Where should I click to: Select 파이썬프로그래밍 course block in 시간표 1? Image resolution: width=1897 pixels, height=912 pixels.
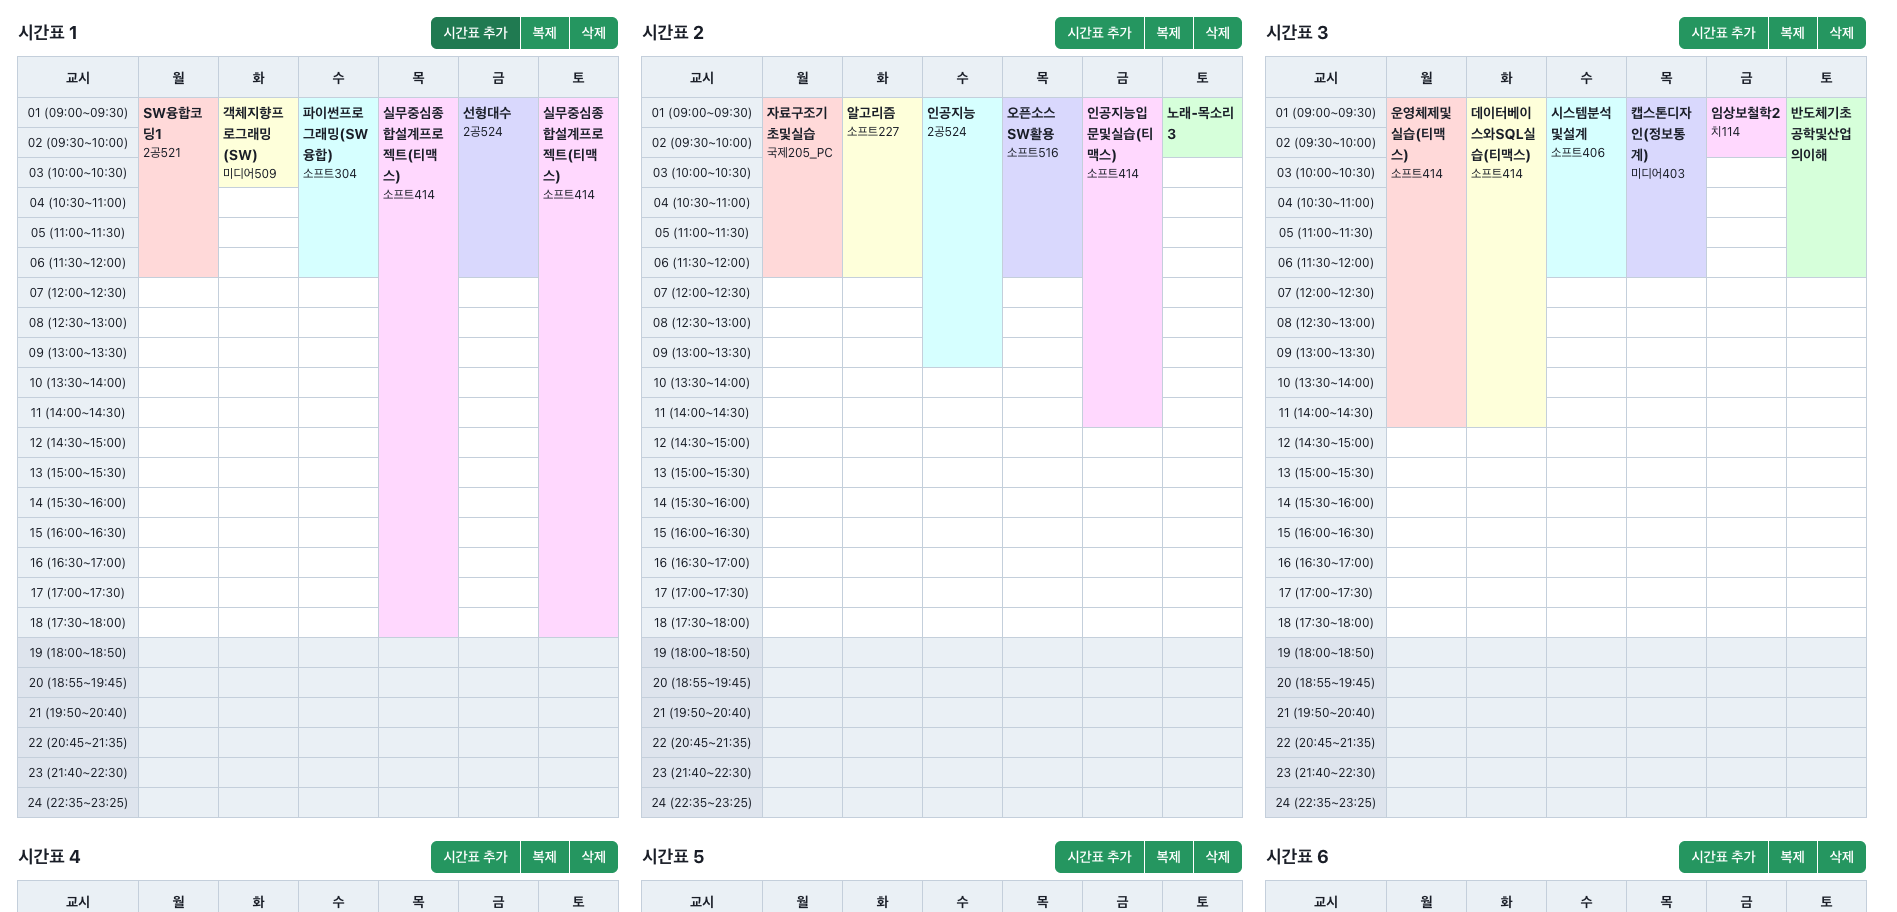tap(338, 187)
